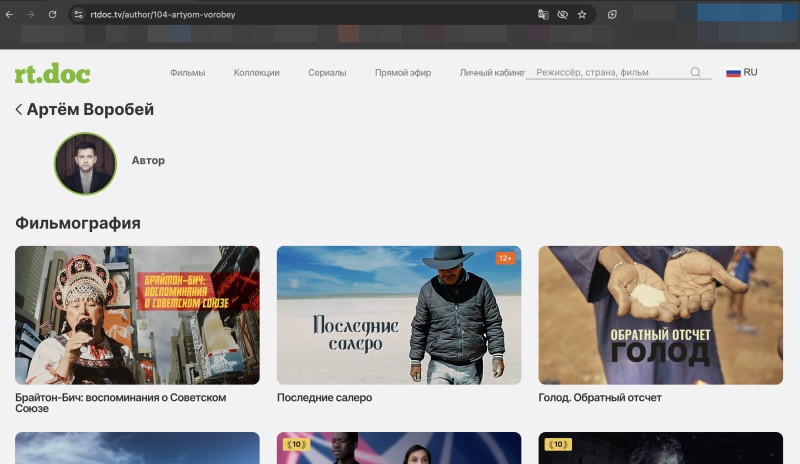Click the back chevron beside Артём Воробей

tap(19, 109)
